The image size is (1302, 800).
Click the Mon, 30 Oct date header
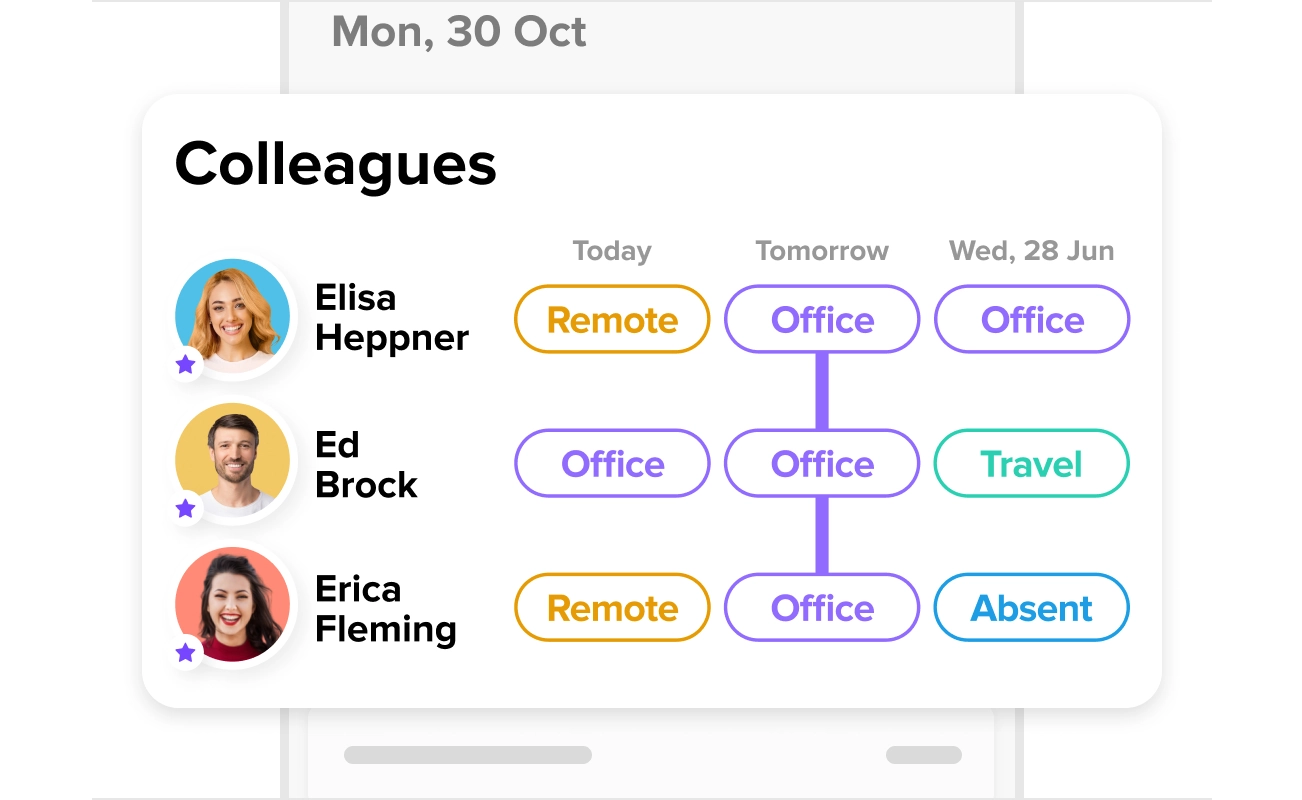459,32
